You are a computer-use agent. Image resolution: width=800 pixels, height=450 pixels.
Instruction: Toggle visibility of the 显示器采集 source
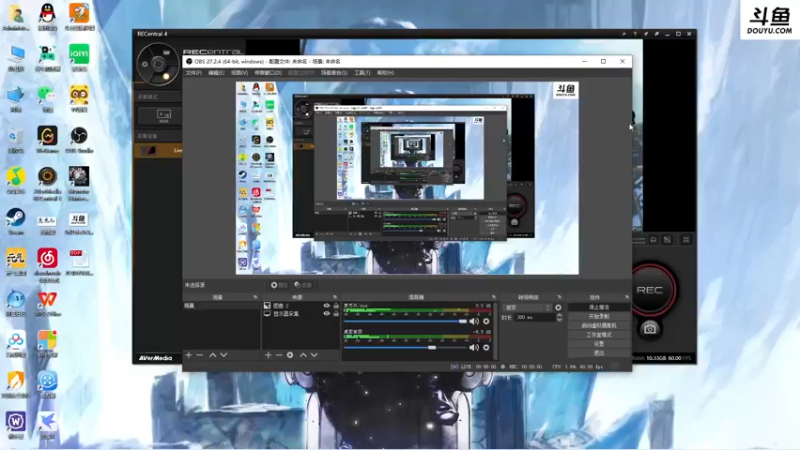[x=327, y=314]
